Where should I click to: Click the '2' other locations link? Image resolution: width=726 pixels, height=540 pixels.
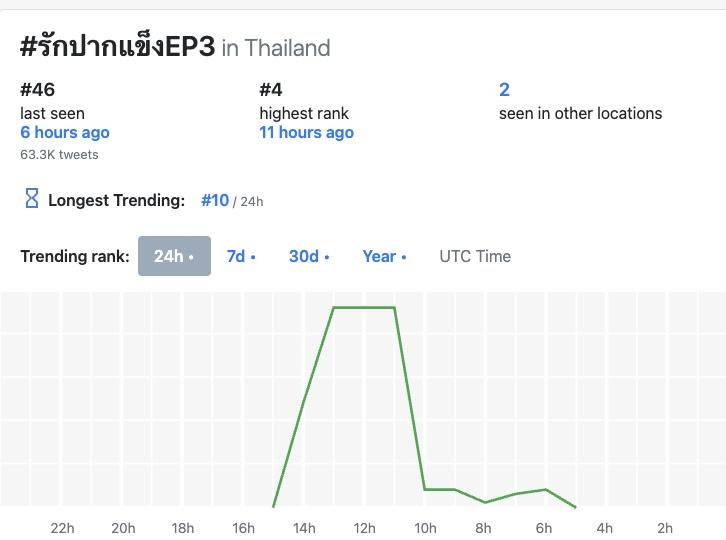coord(504,89)
